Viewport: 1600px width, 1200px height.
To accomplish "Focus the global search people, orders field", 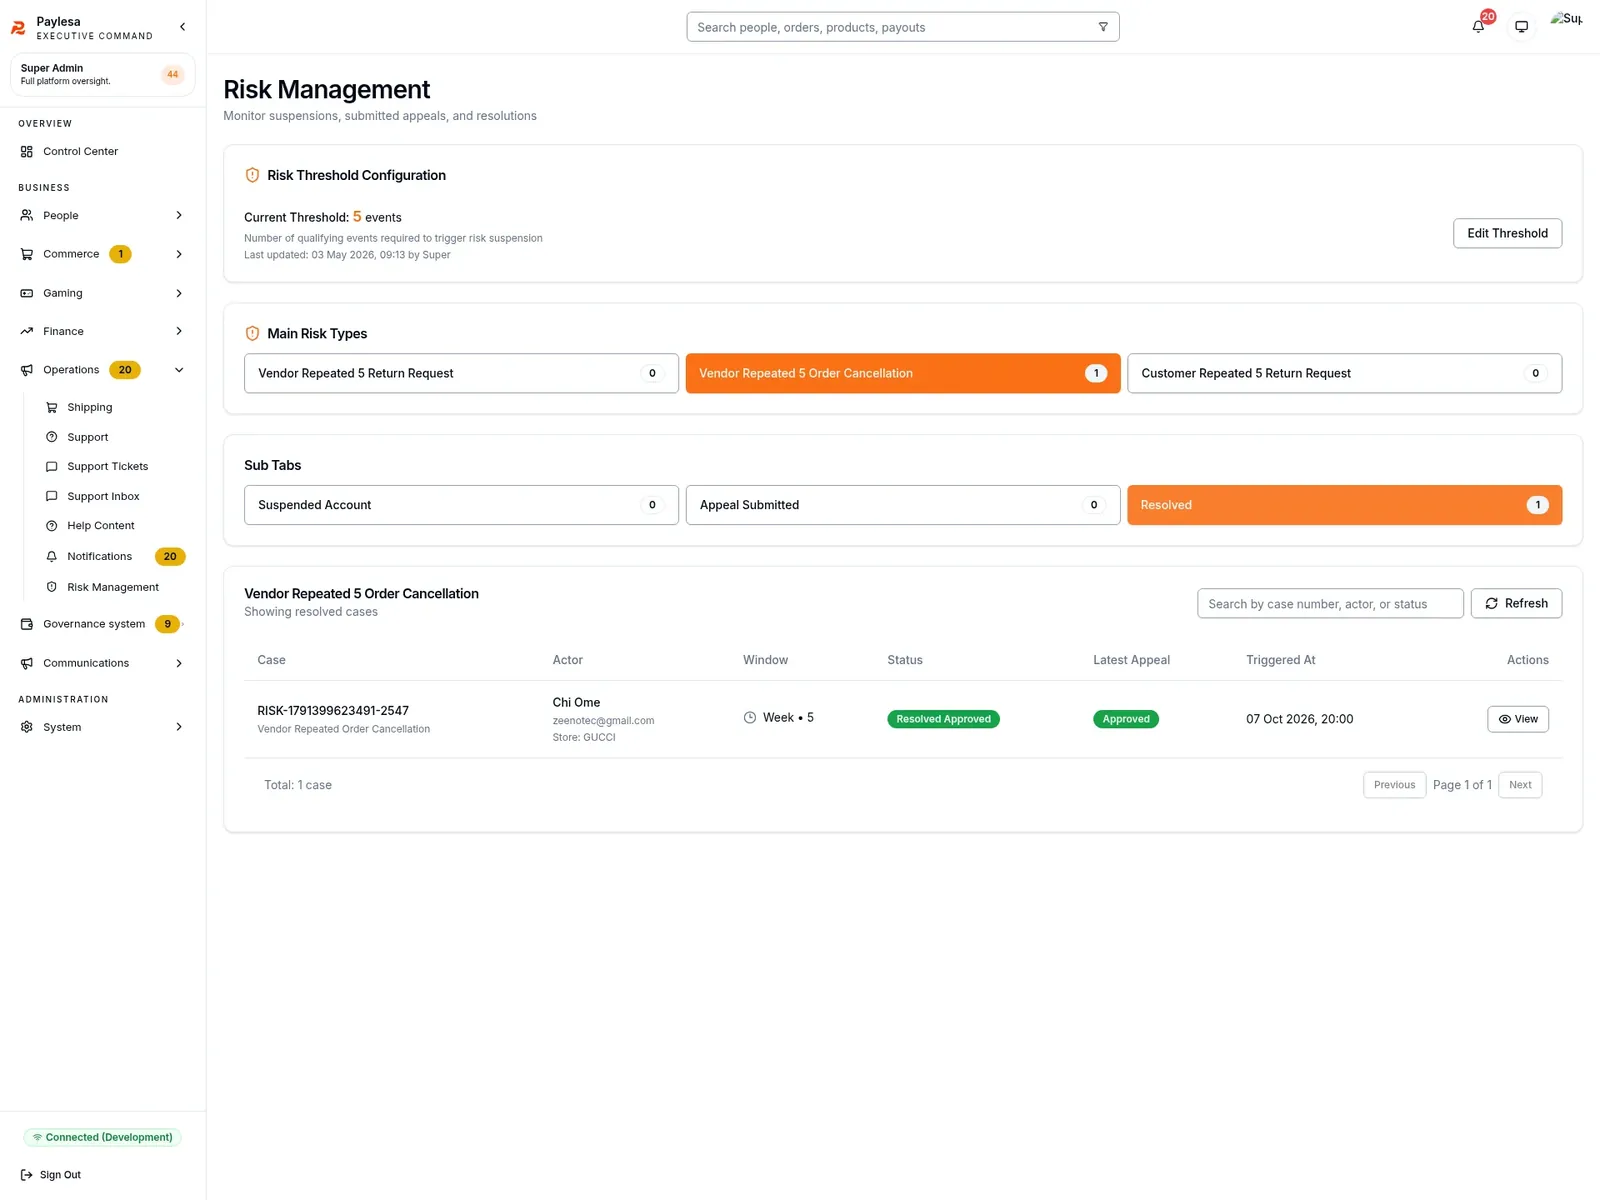I will tap(903, 27).
